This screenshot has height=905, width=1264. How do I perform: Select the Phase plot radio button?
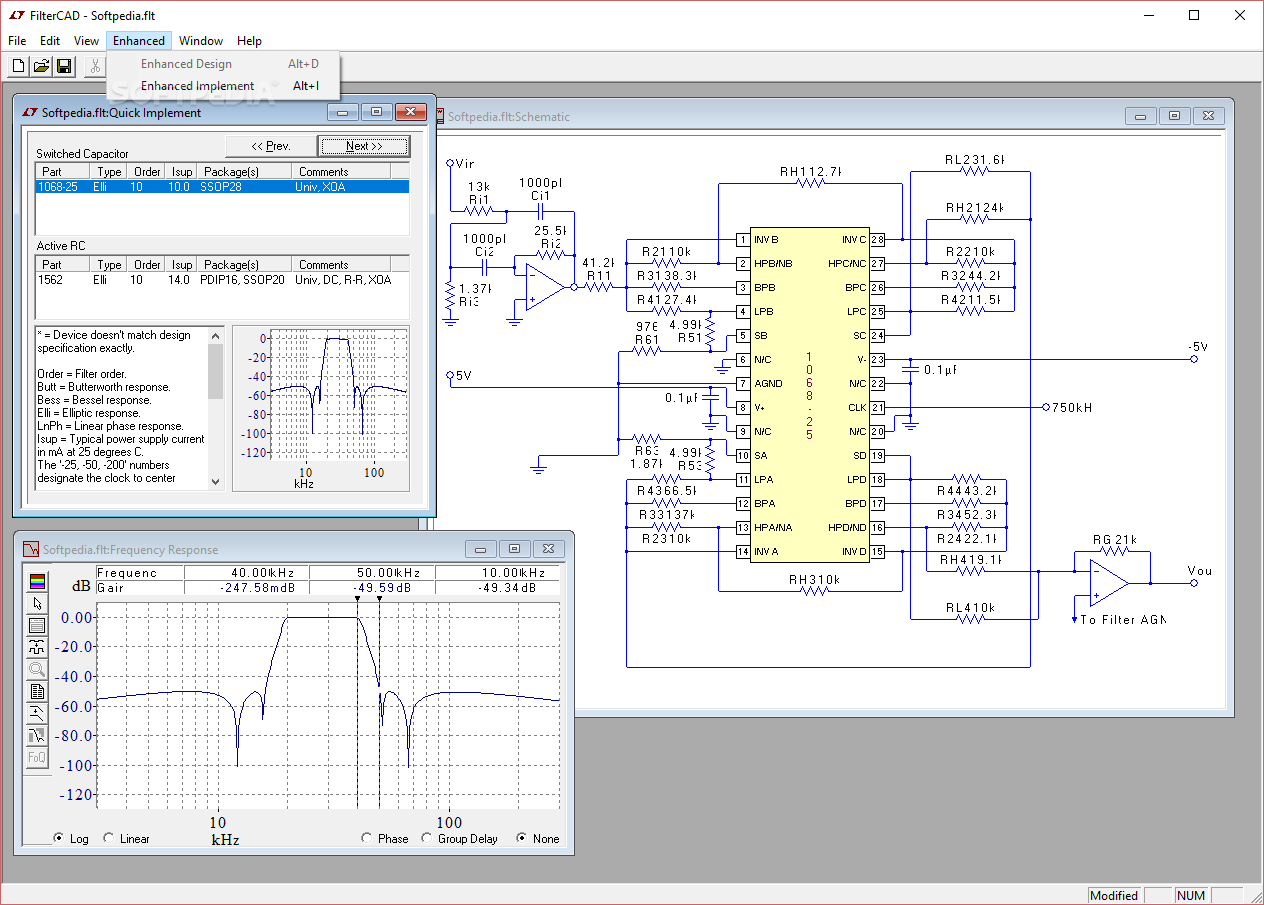point(367,838)
